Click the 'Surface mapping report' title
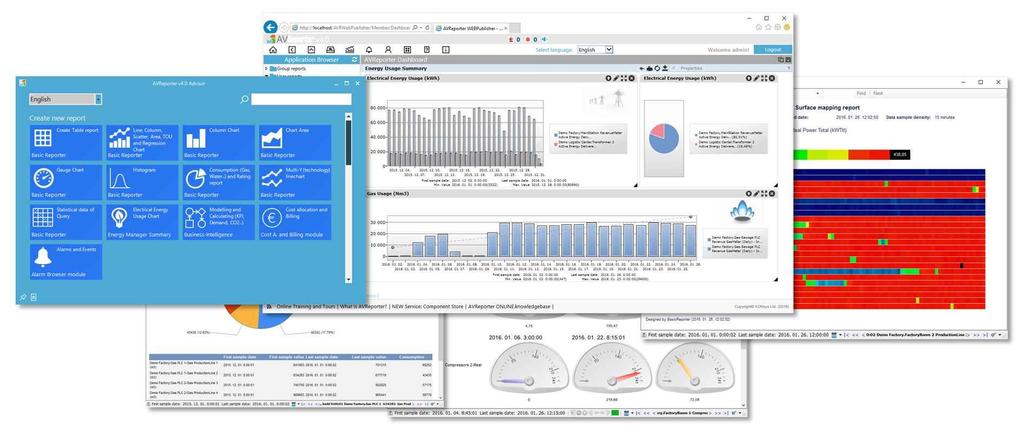This screenshot has width=1024, height=429. pos(827,107)
